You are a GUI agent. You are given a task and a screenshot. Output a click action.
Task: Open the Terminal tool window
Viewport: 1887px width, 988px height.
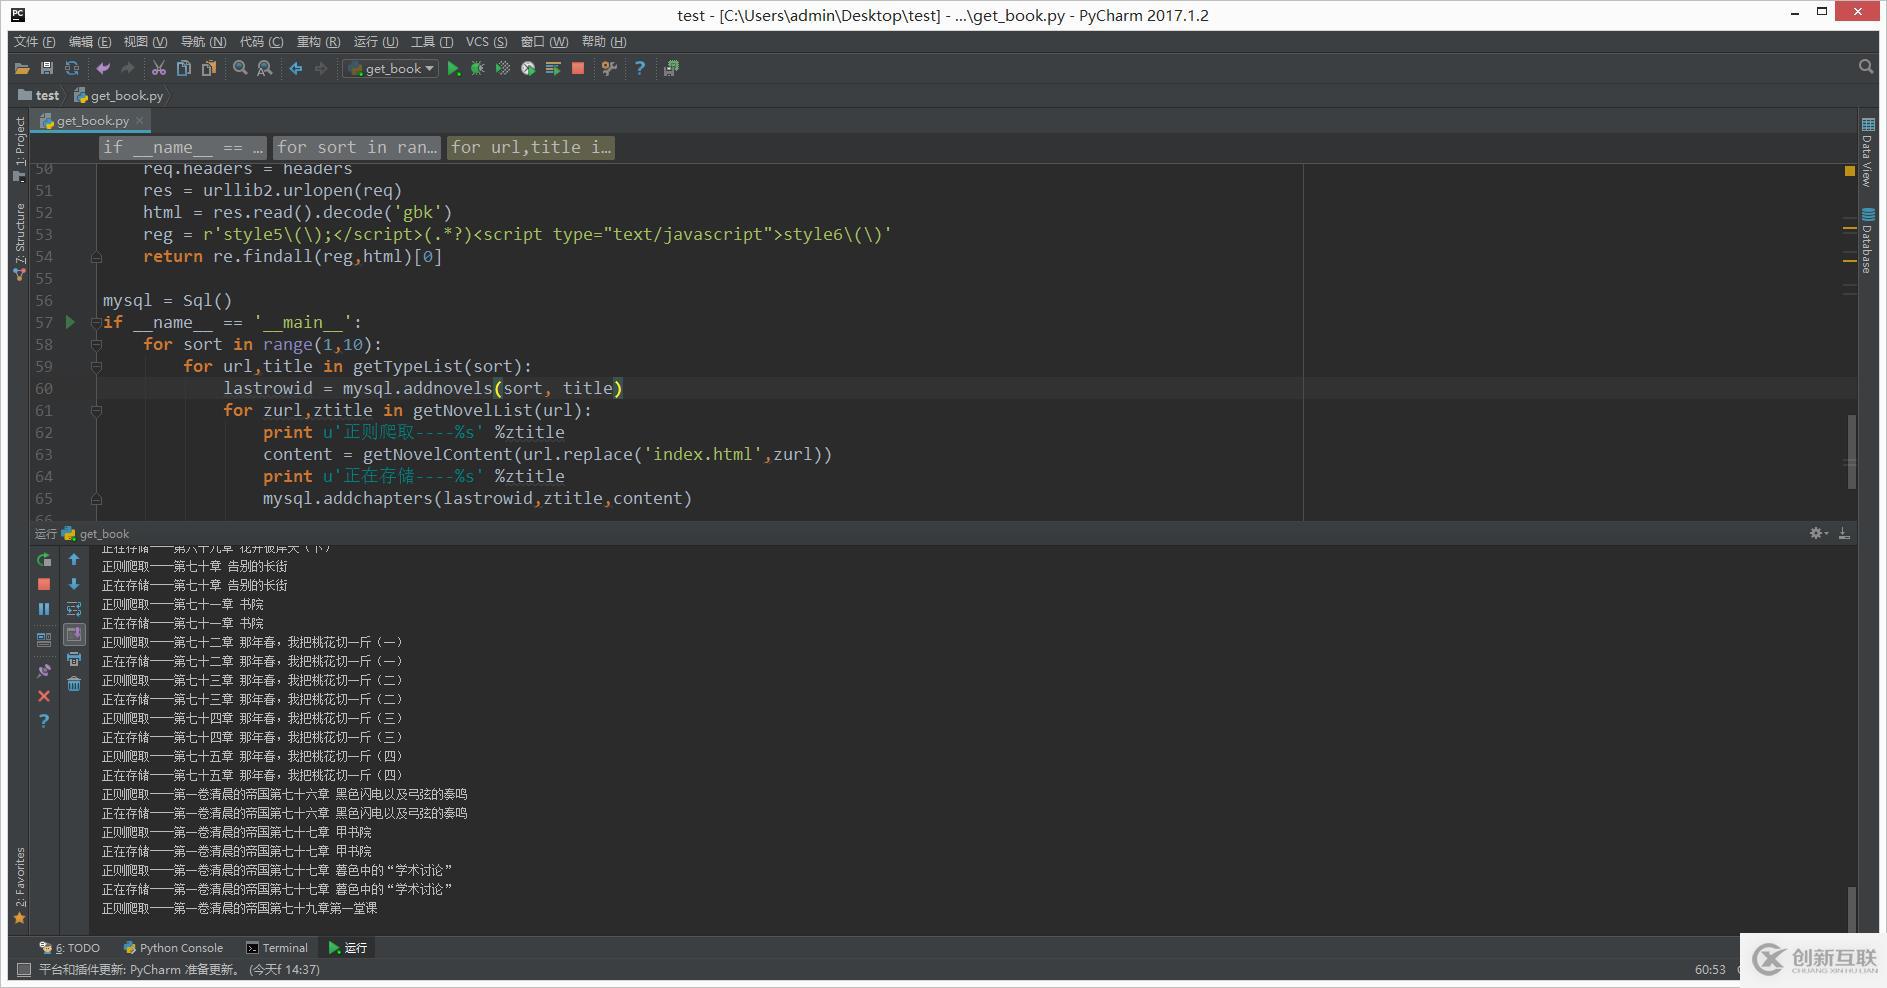277,948
